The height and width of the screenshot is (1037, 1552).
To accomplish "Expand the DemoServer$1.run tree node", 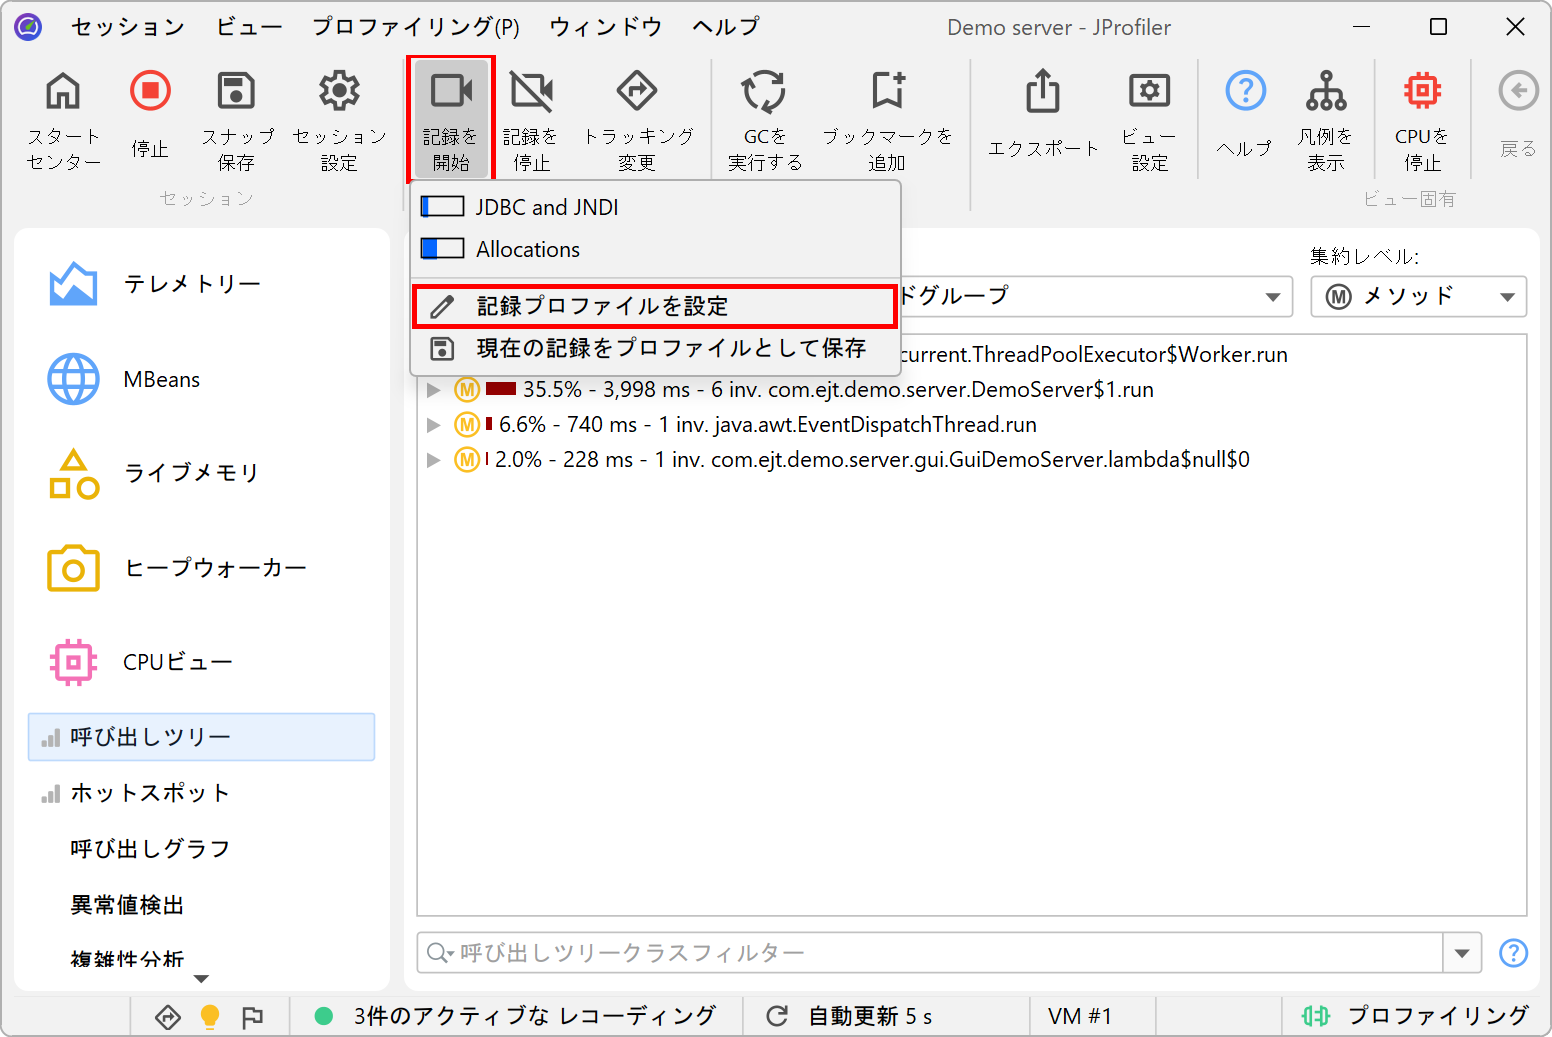I will tap(434, 390).
